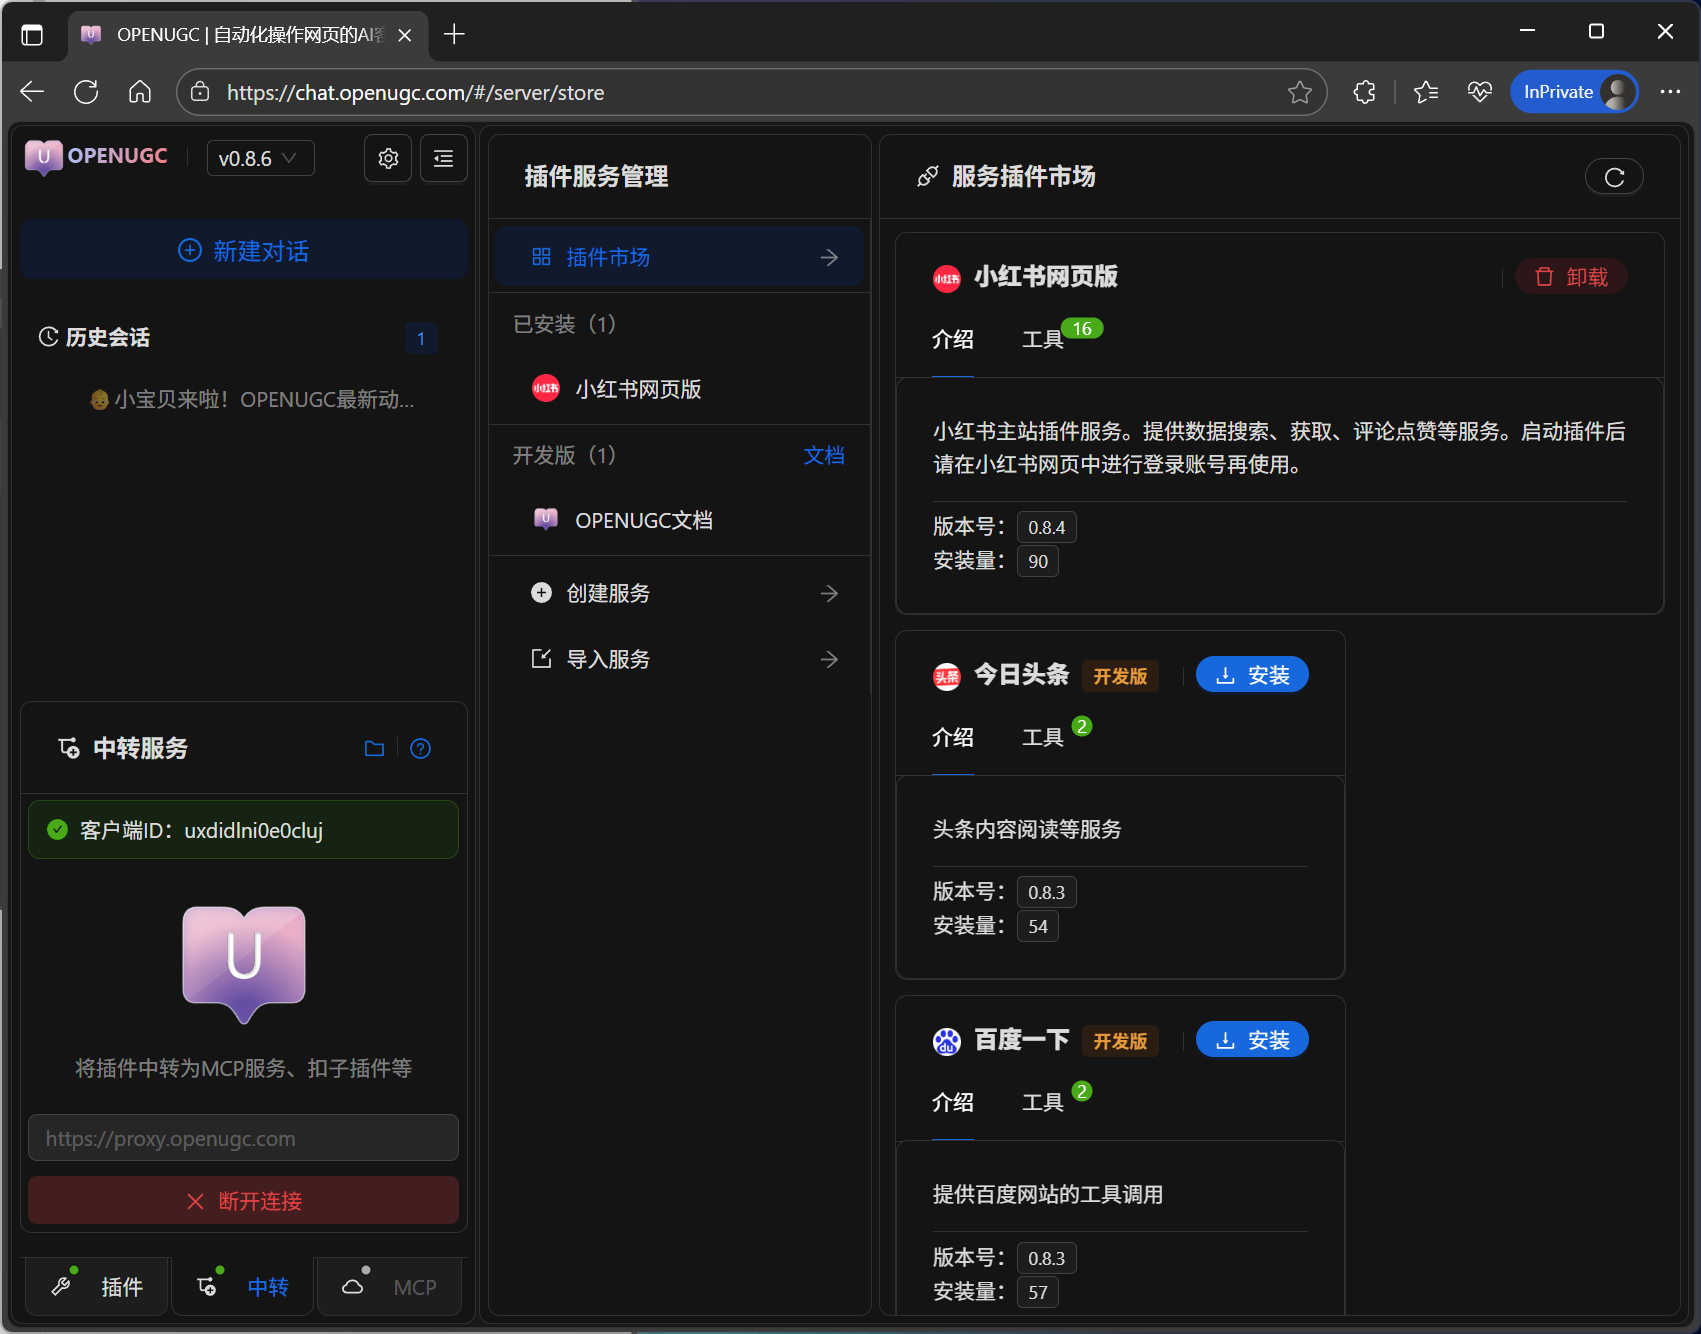This screenshot has height=1334, width=1701.
Task: Open the settings gear in OPENUGC sidebar
Action: coord(388,158)
